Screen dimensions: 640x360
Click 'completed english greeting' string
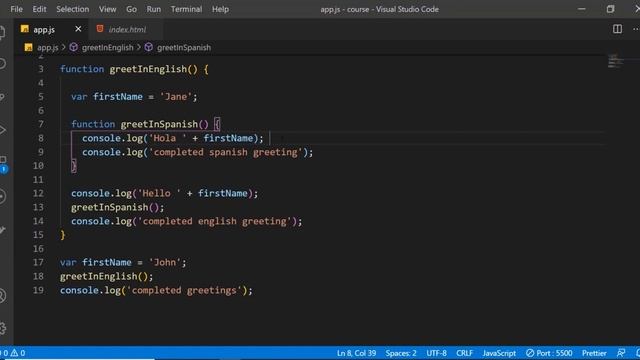coord(215,221)
